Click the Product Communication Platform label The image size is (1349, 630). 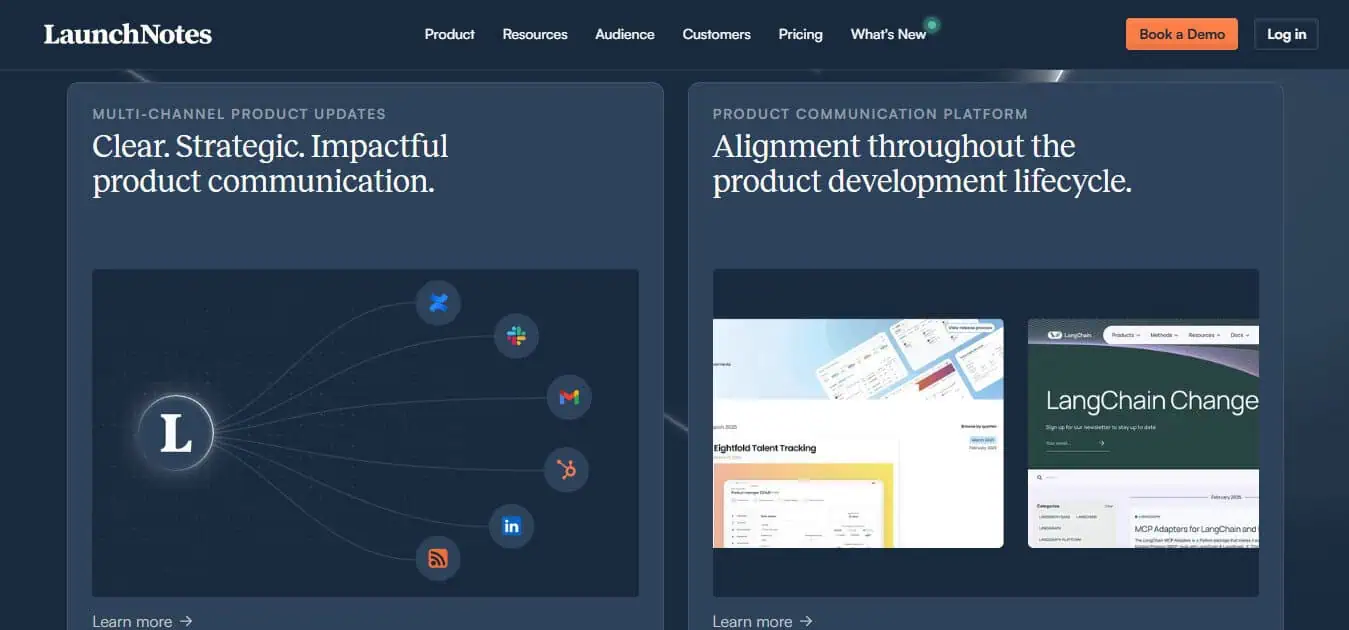(x=870, y=114)
